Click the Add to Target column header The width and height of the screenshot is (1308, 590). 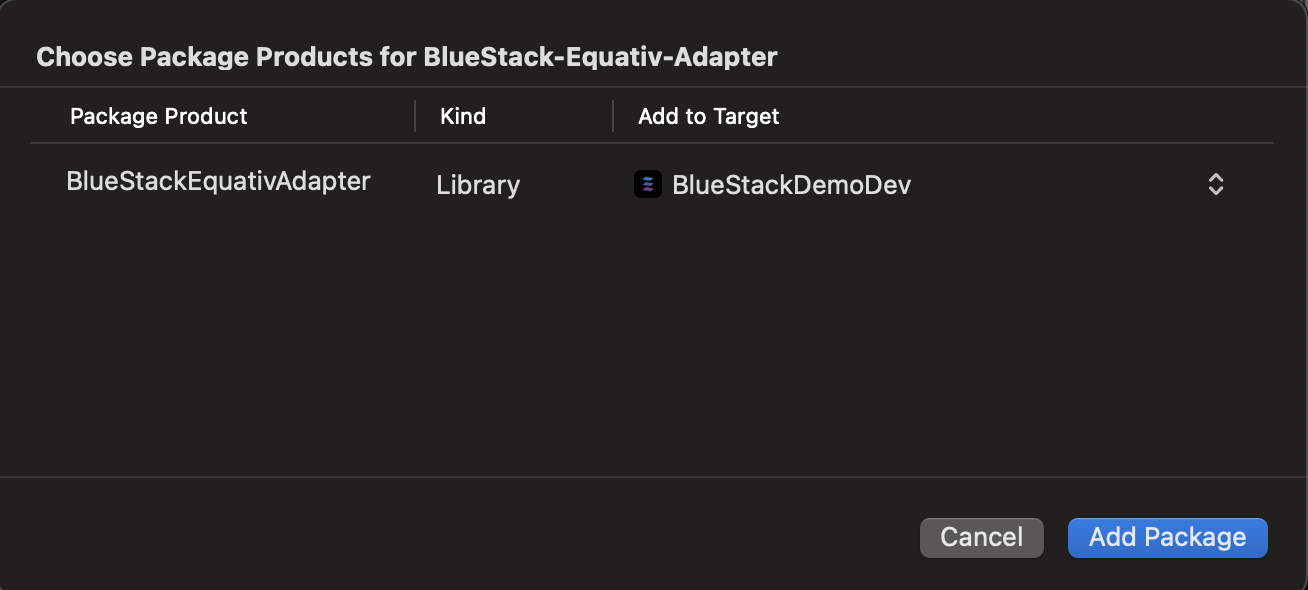(x=708, y=116)
